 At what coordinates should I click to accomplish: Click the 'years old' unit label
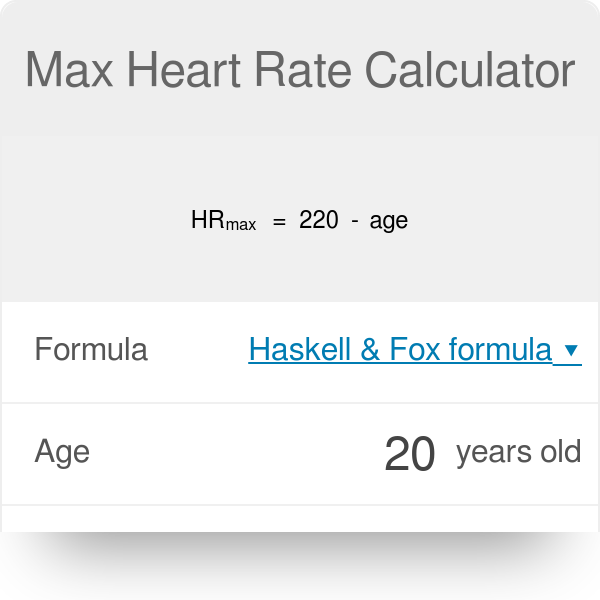pos(518,452)
